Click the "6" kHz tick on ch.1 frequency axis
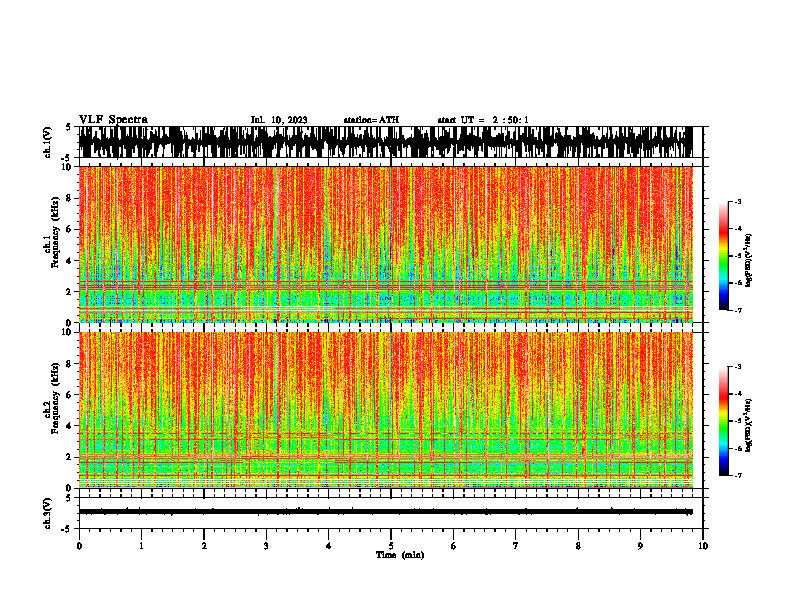Screen dimensions: 792x612 pyautogui.click(x=70, y=229)
